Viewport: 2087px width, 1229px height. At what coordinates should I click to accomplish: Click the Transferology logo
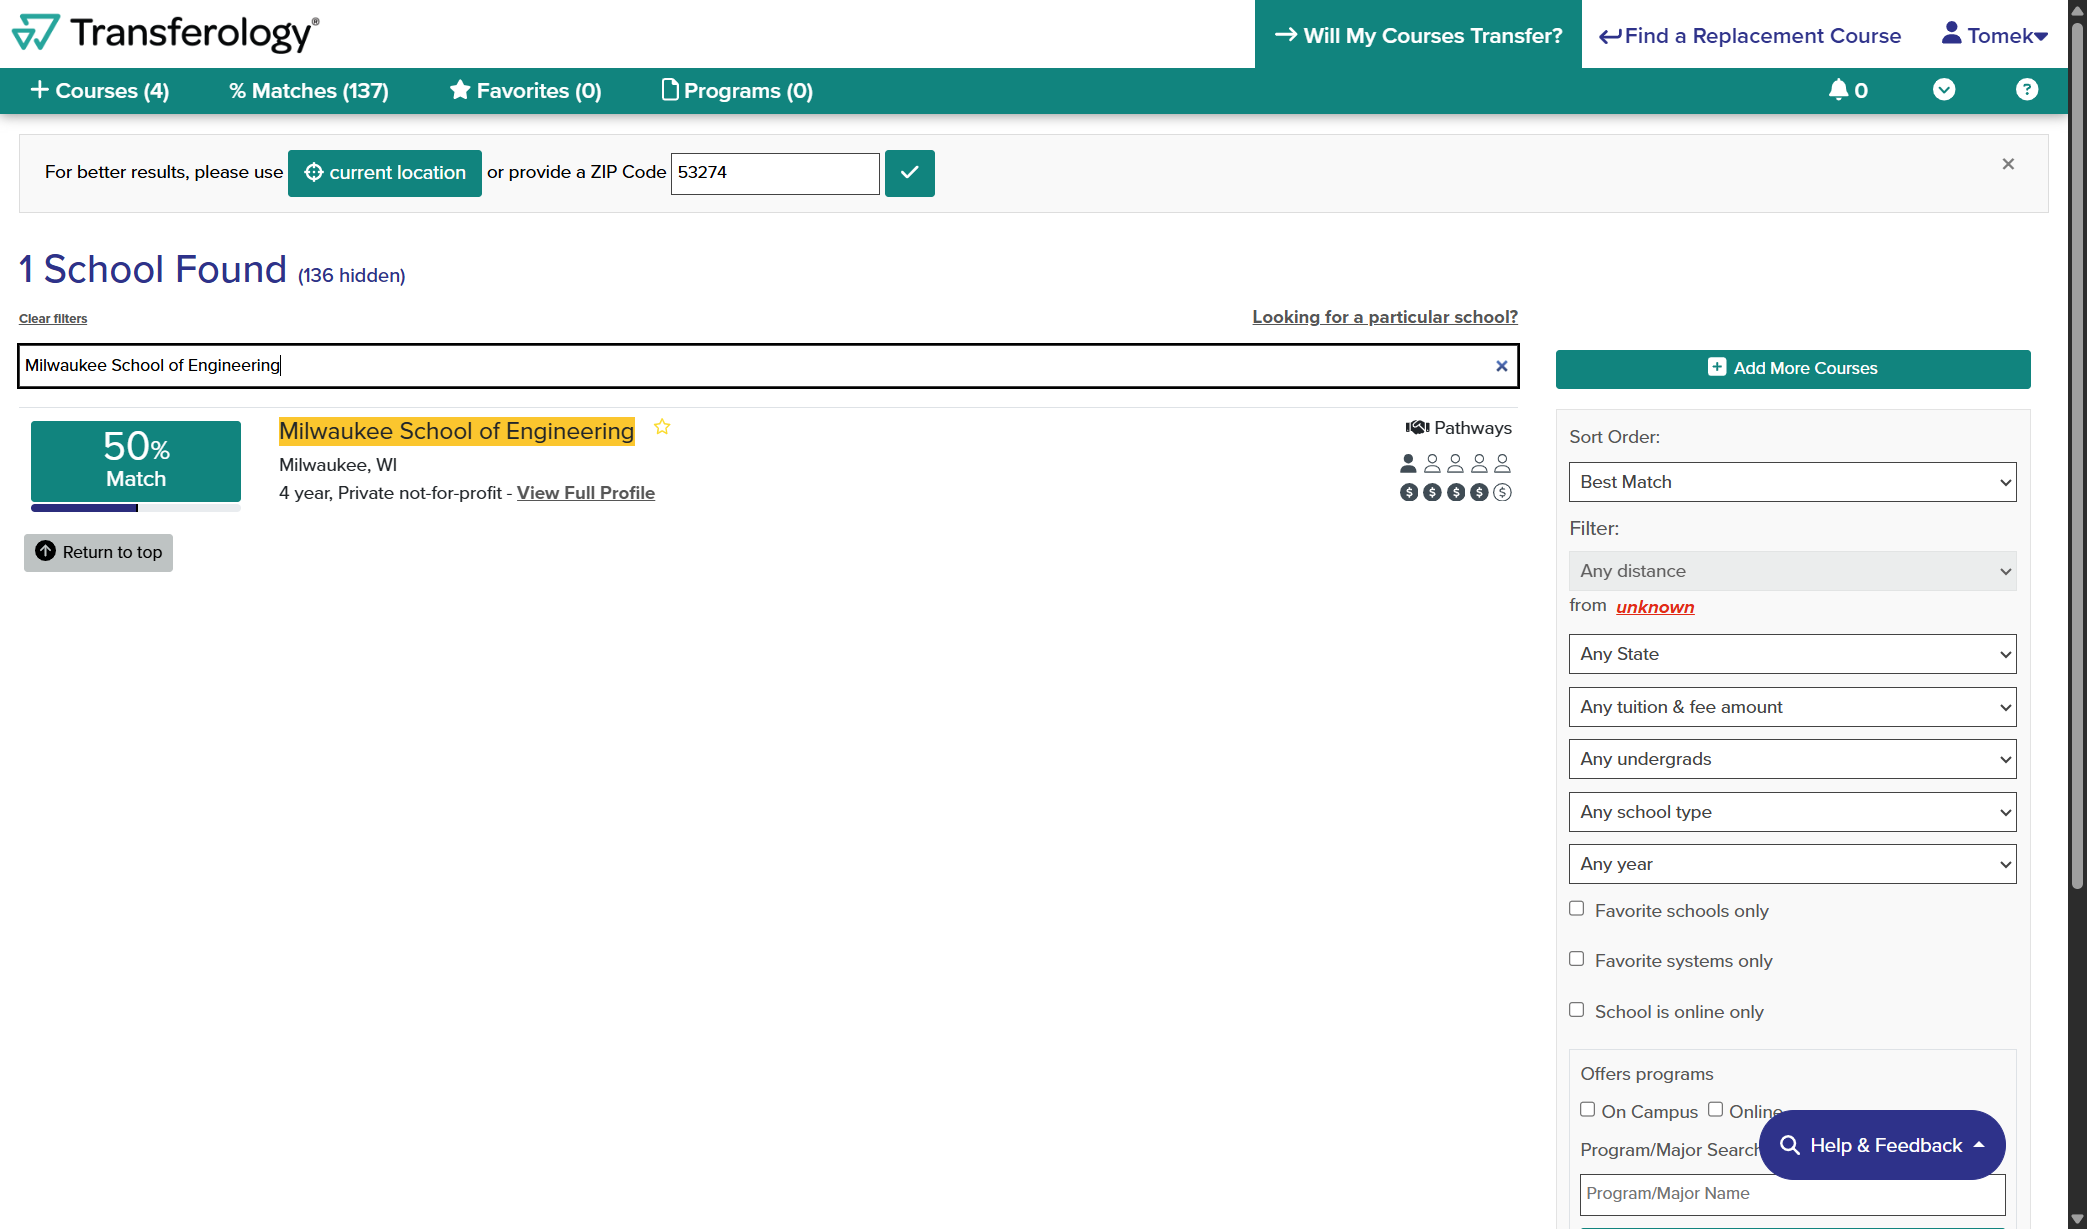[166, 33]
